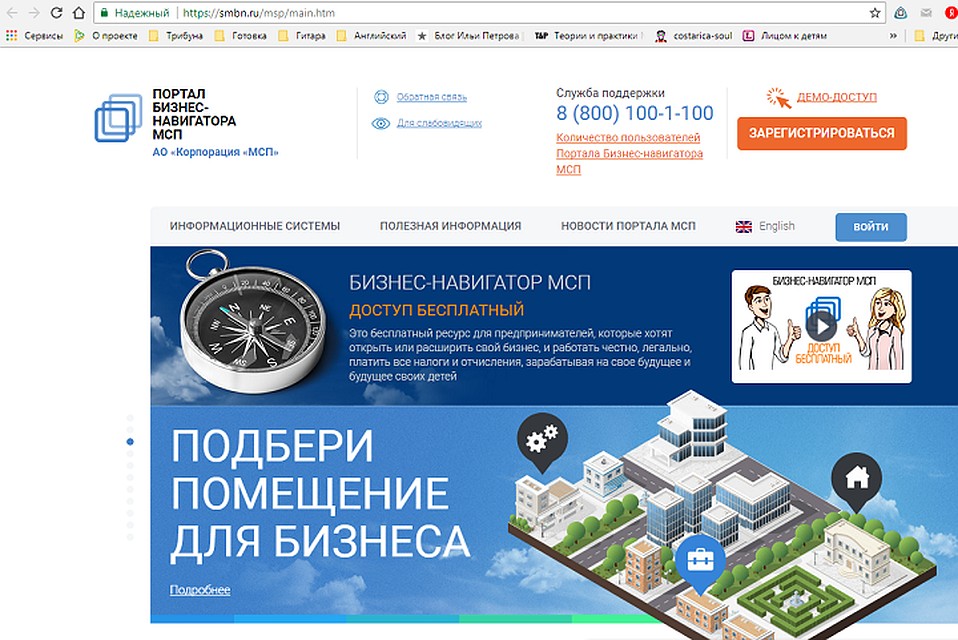Open the browser Home page icon
This screenshot has height=640, width=958.
79,13
